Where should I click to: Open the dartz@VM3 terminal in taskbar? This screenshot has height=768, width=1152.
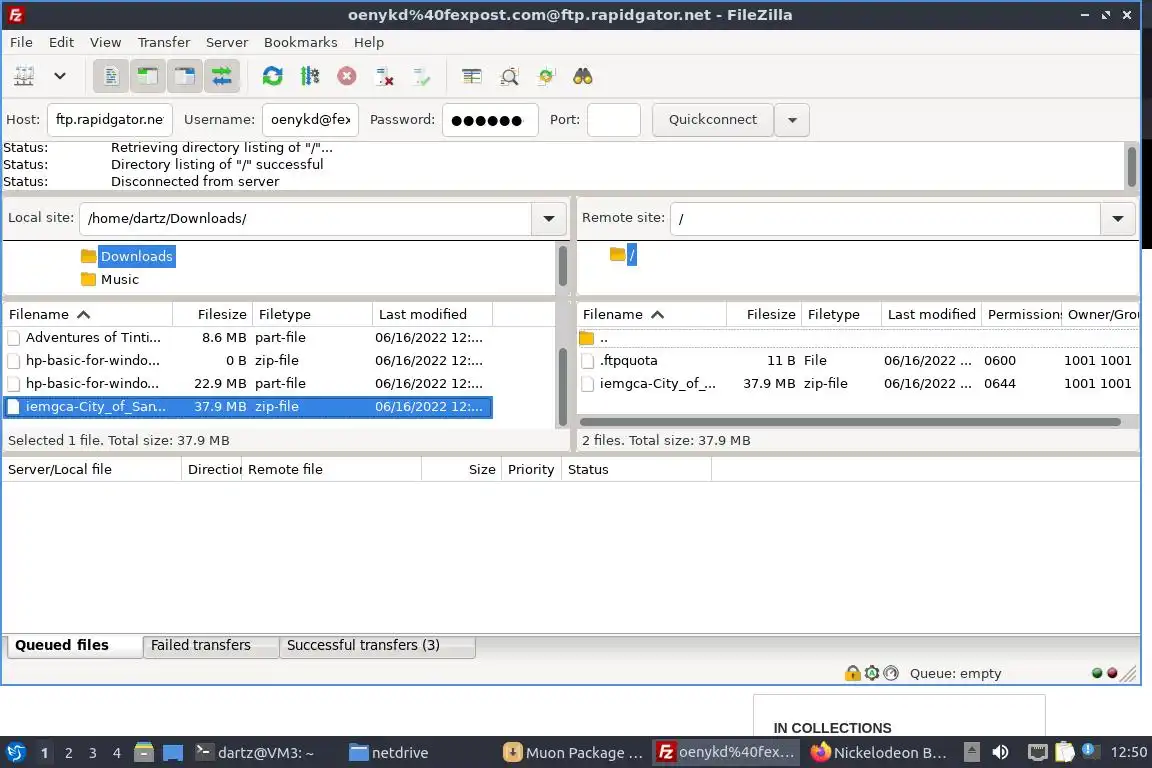pos(255,753)
